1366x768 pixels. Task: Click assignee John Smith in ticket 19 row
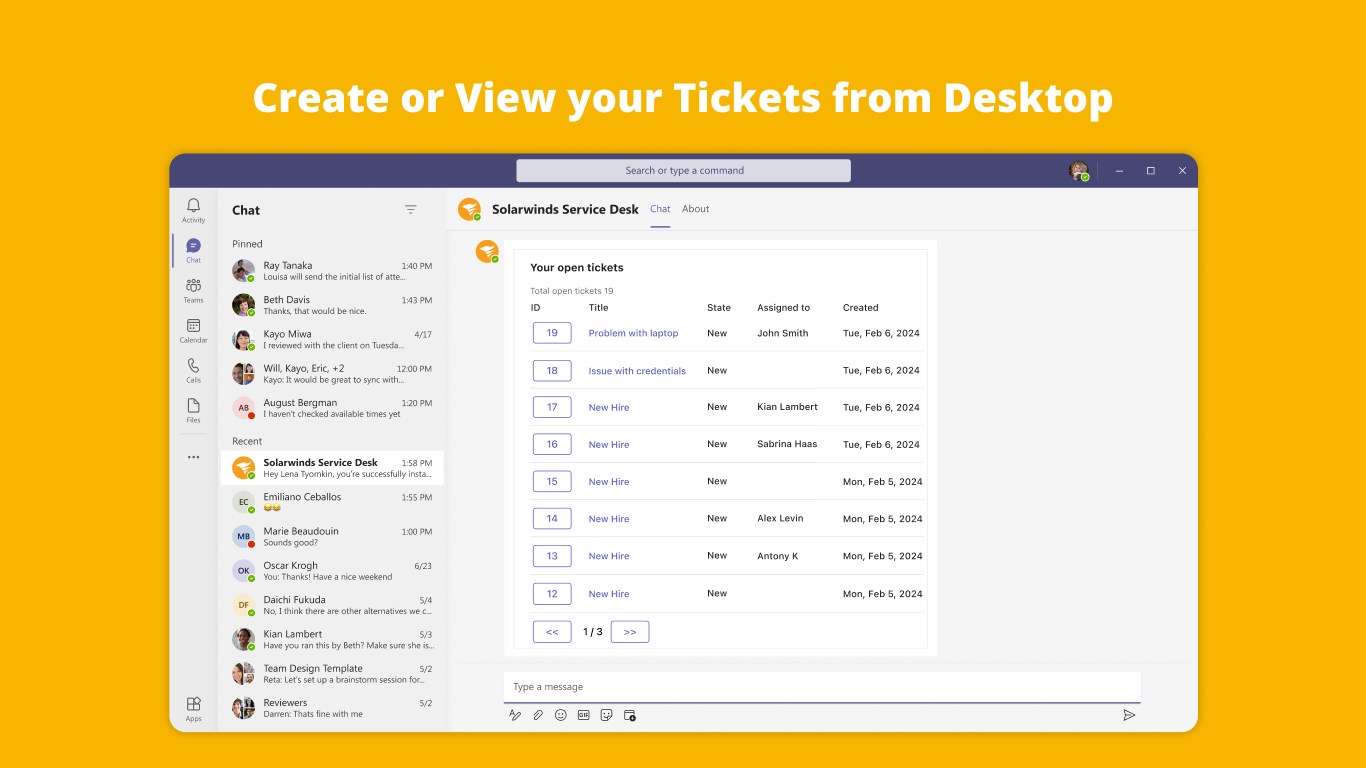[x=782, y=333]
